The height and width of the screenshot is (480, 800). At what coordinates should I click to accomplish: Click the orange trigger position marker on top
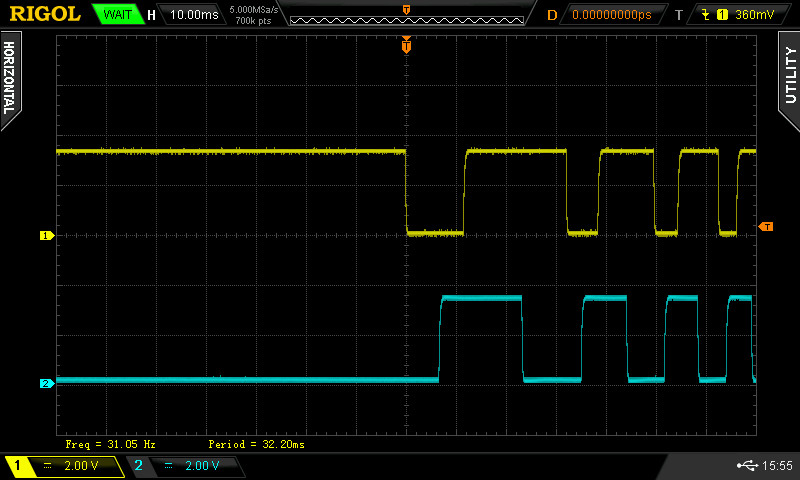tap(406, 44)
